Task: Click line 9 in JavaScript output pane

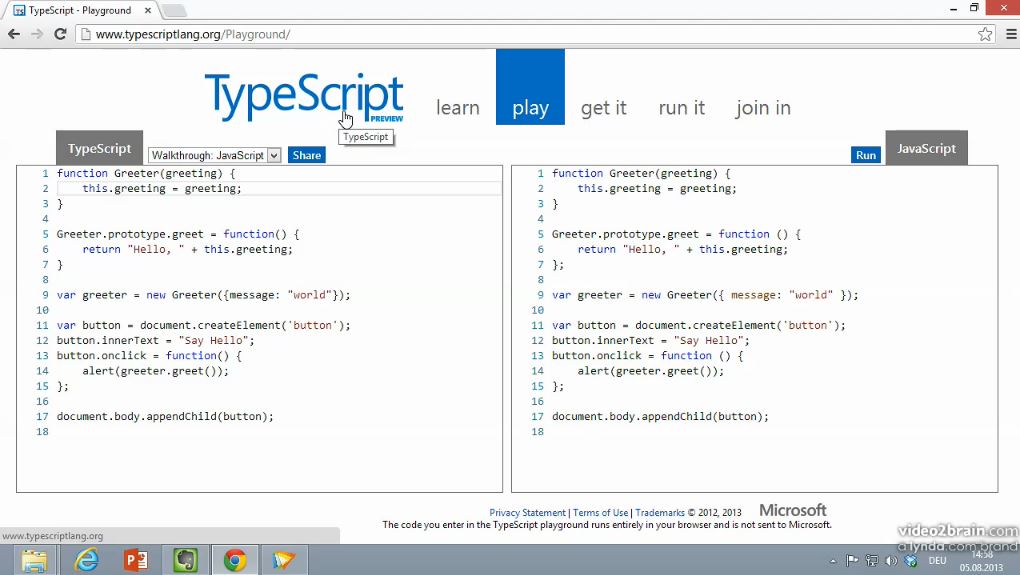Action: pos(705,295)
